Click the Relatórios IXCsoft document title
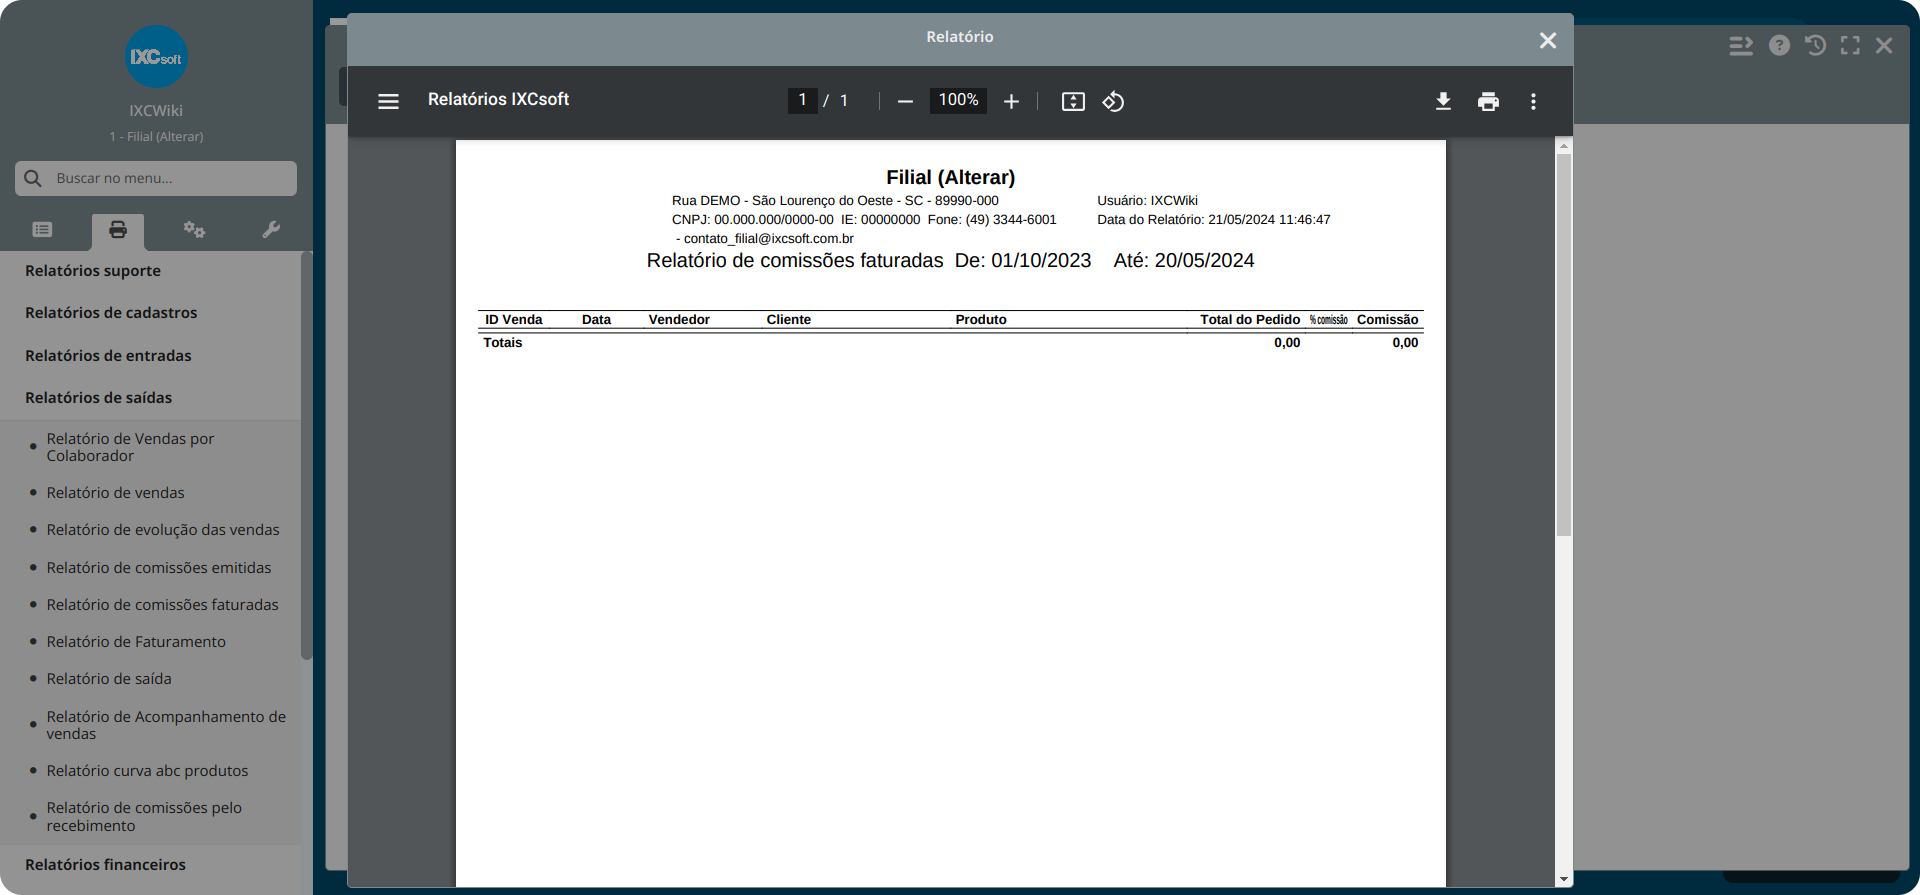Image resolution: width=1920 pixels, height=895 pixels. coord(498,99)
